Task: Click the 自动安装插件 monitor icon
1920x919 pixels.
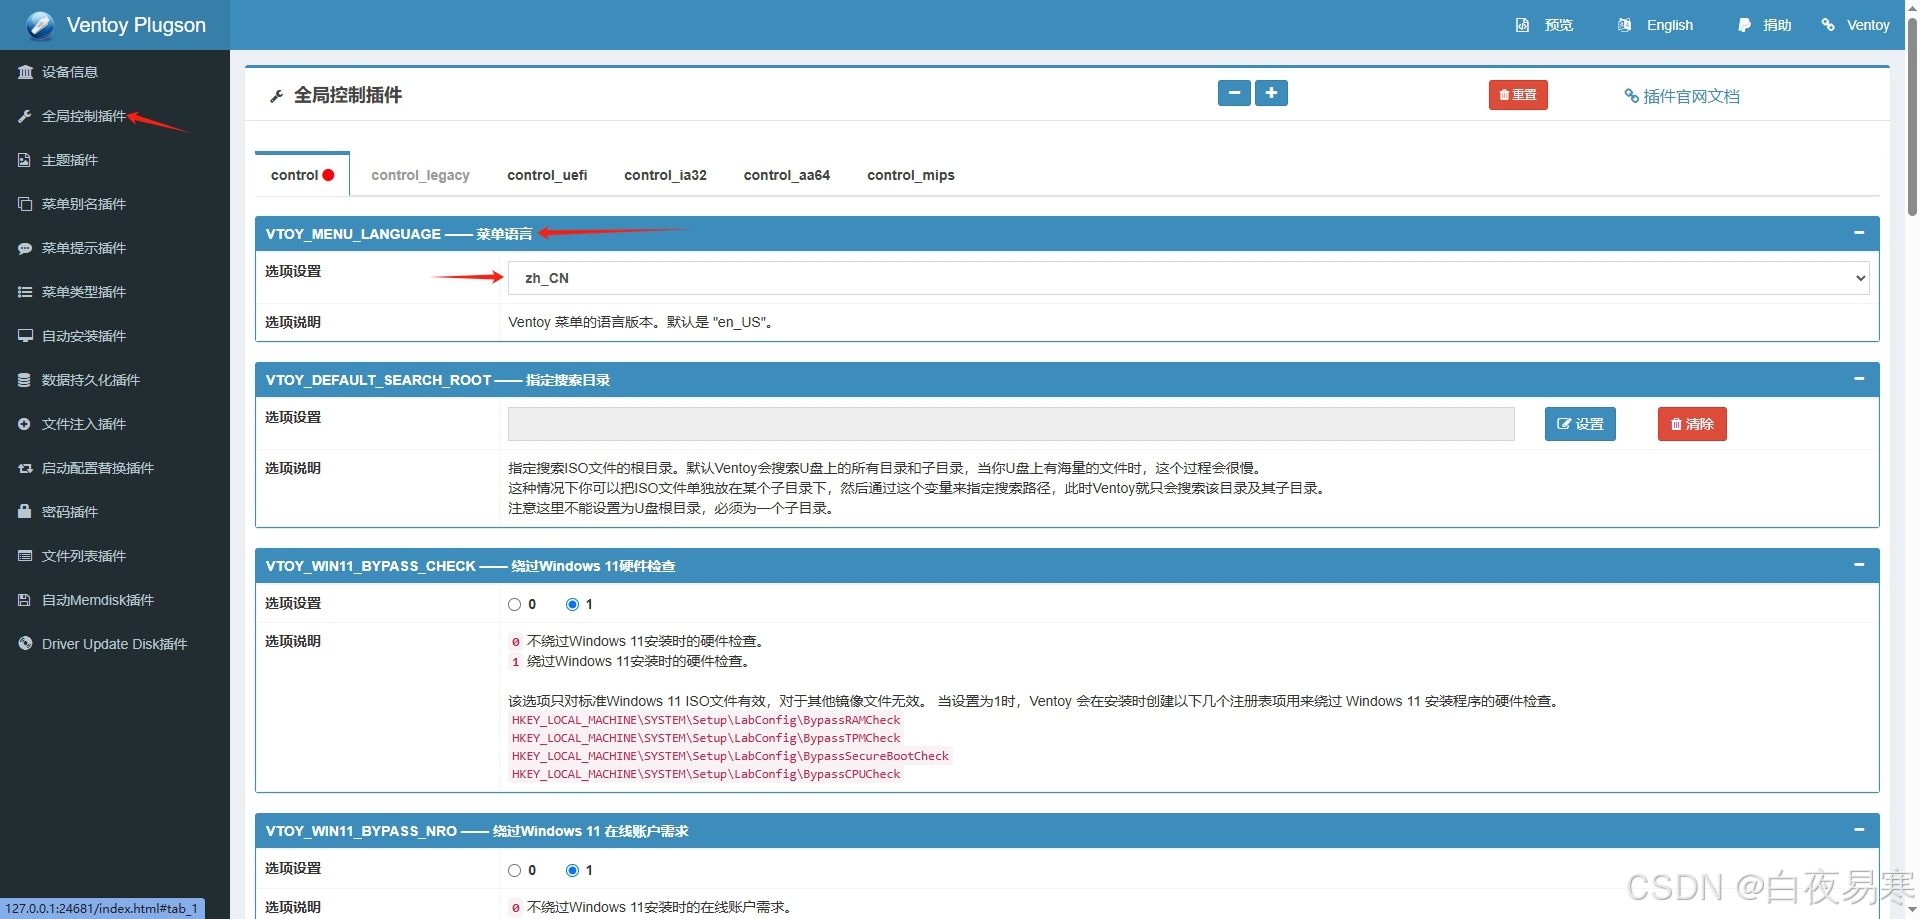Action: pos(25,336)
